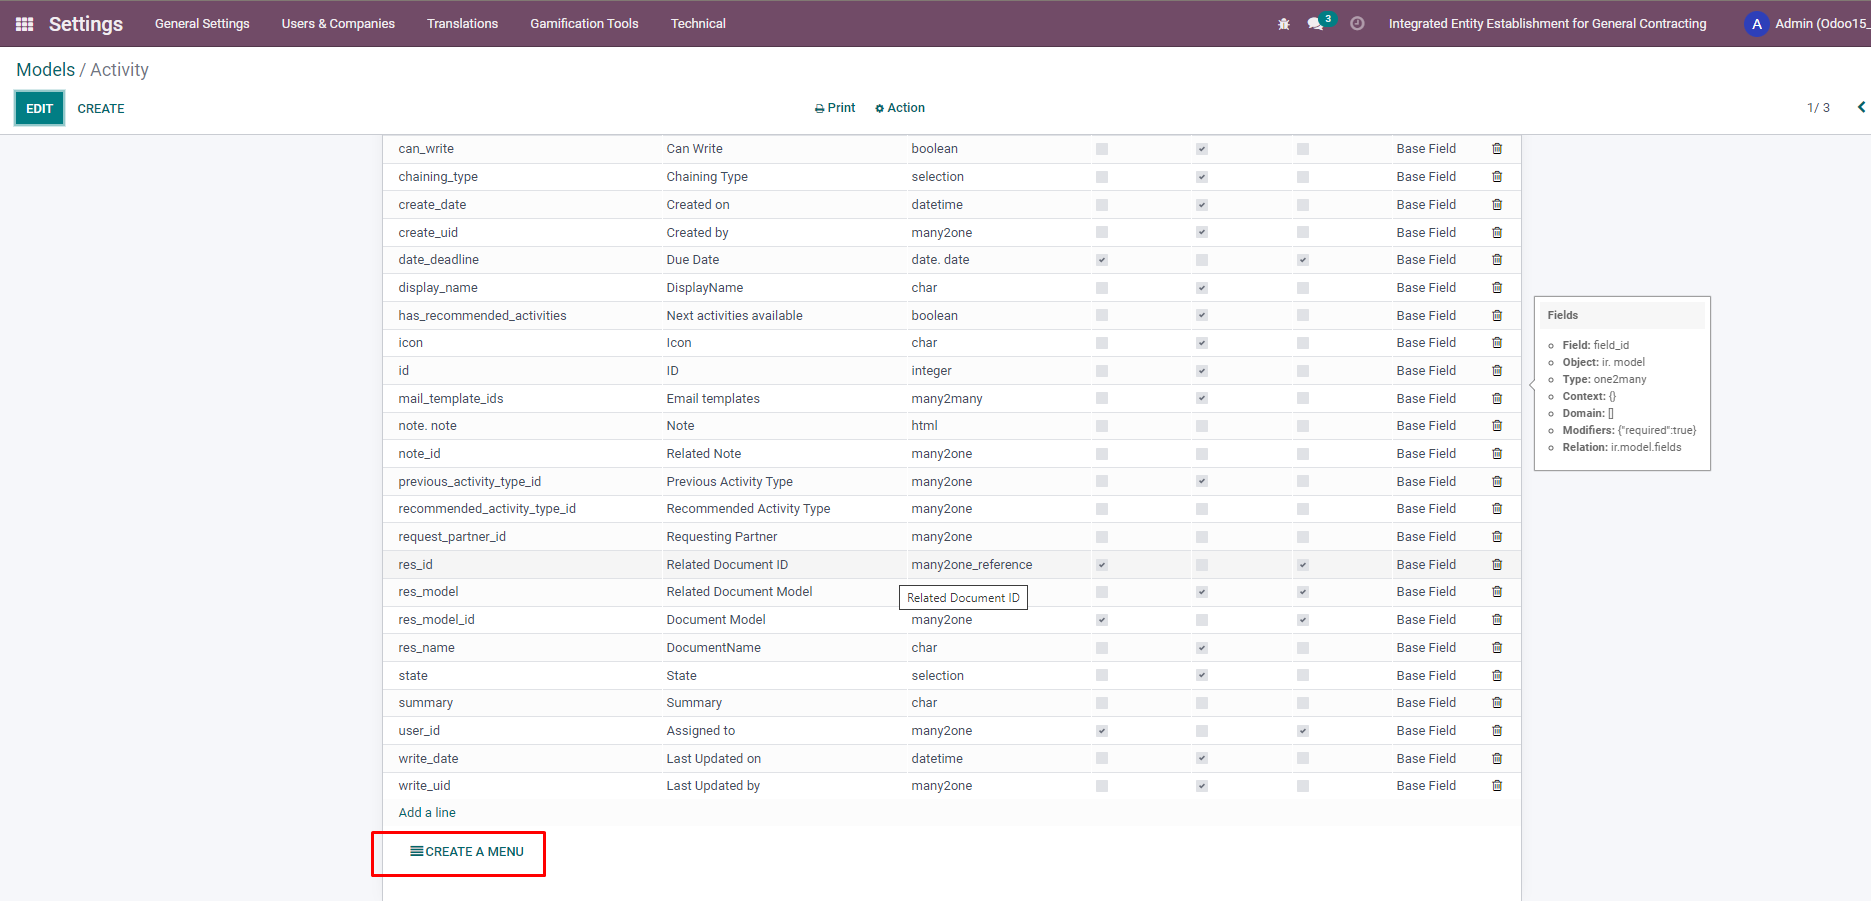Screen dimensions: 1871x901
Task: Delete the can_write field row
Action: click(x=1497, y=149)
